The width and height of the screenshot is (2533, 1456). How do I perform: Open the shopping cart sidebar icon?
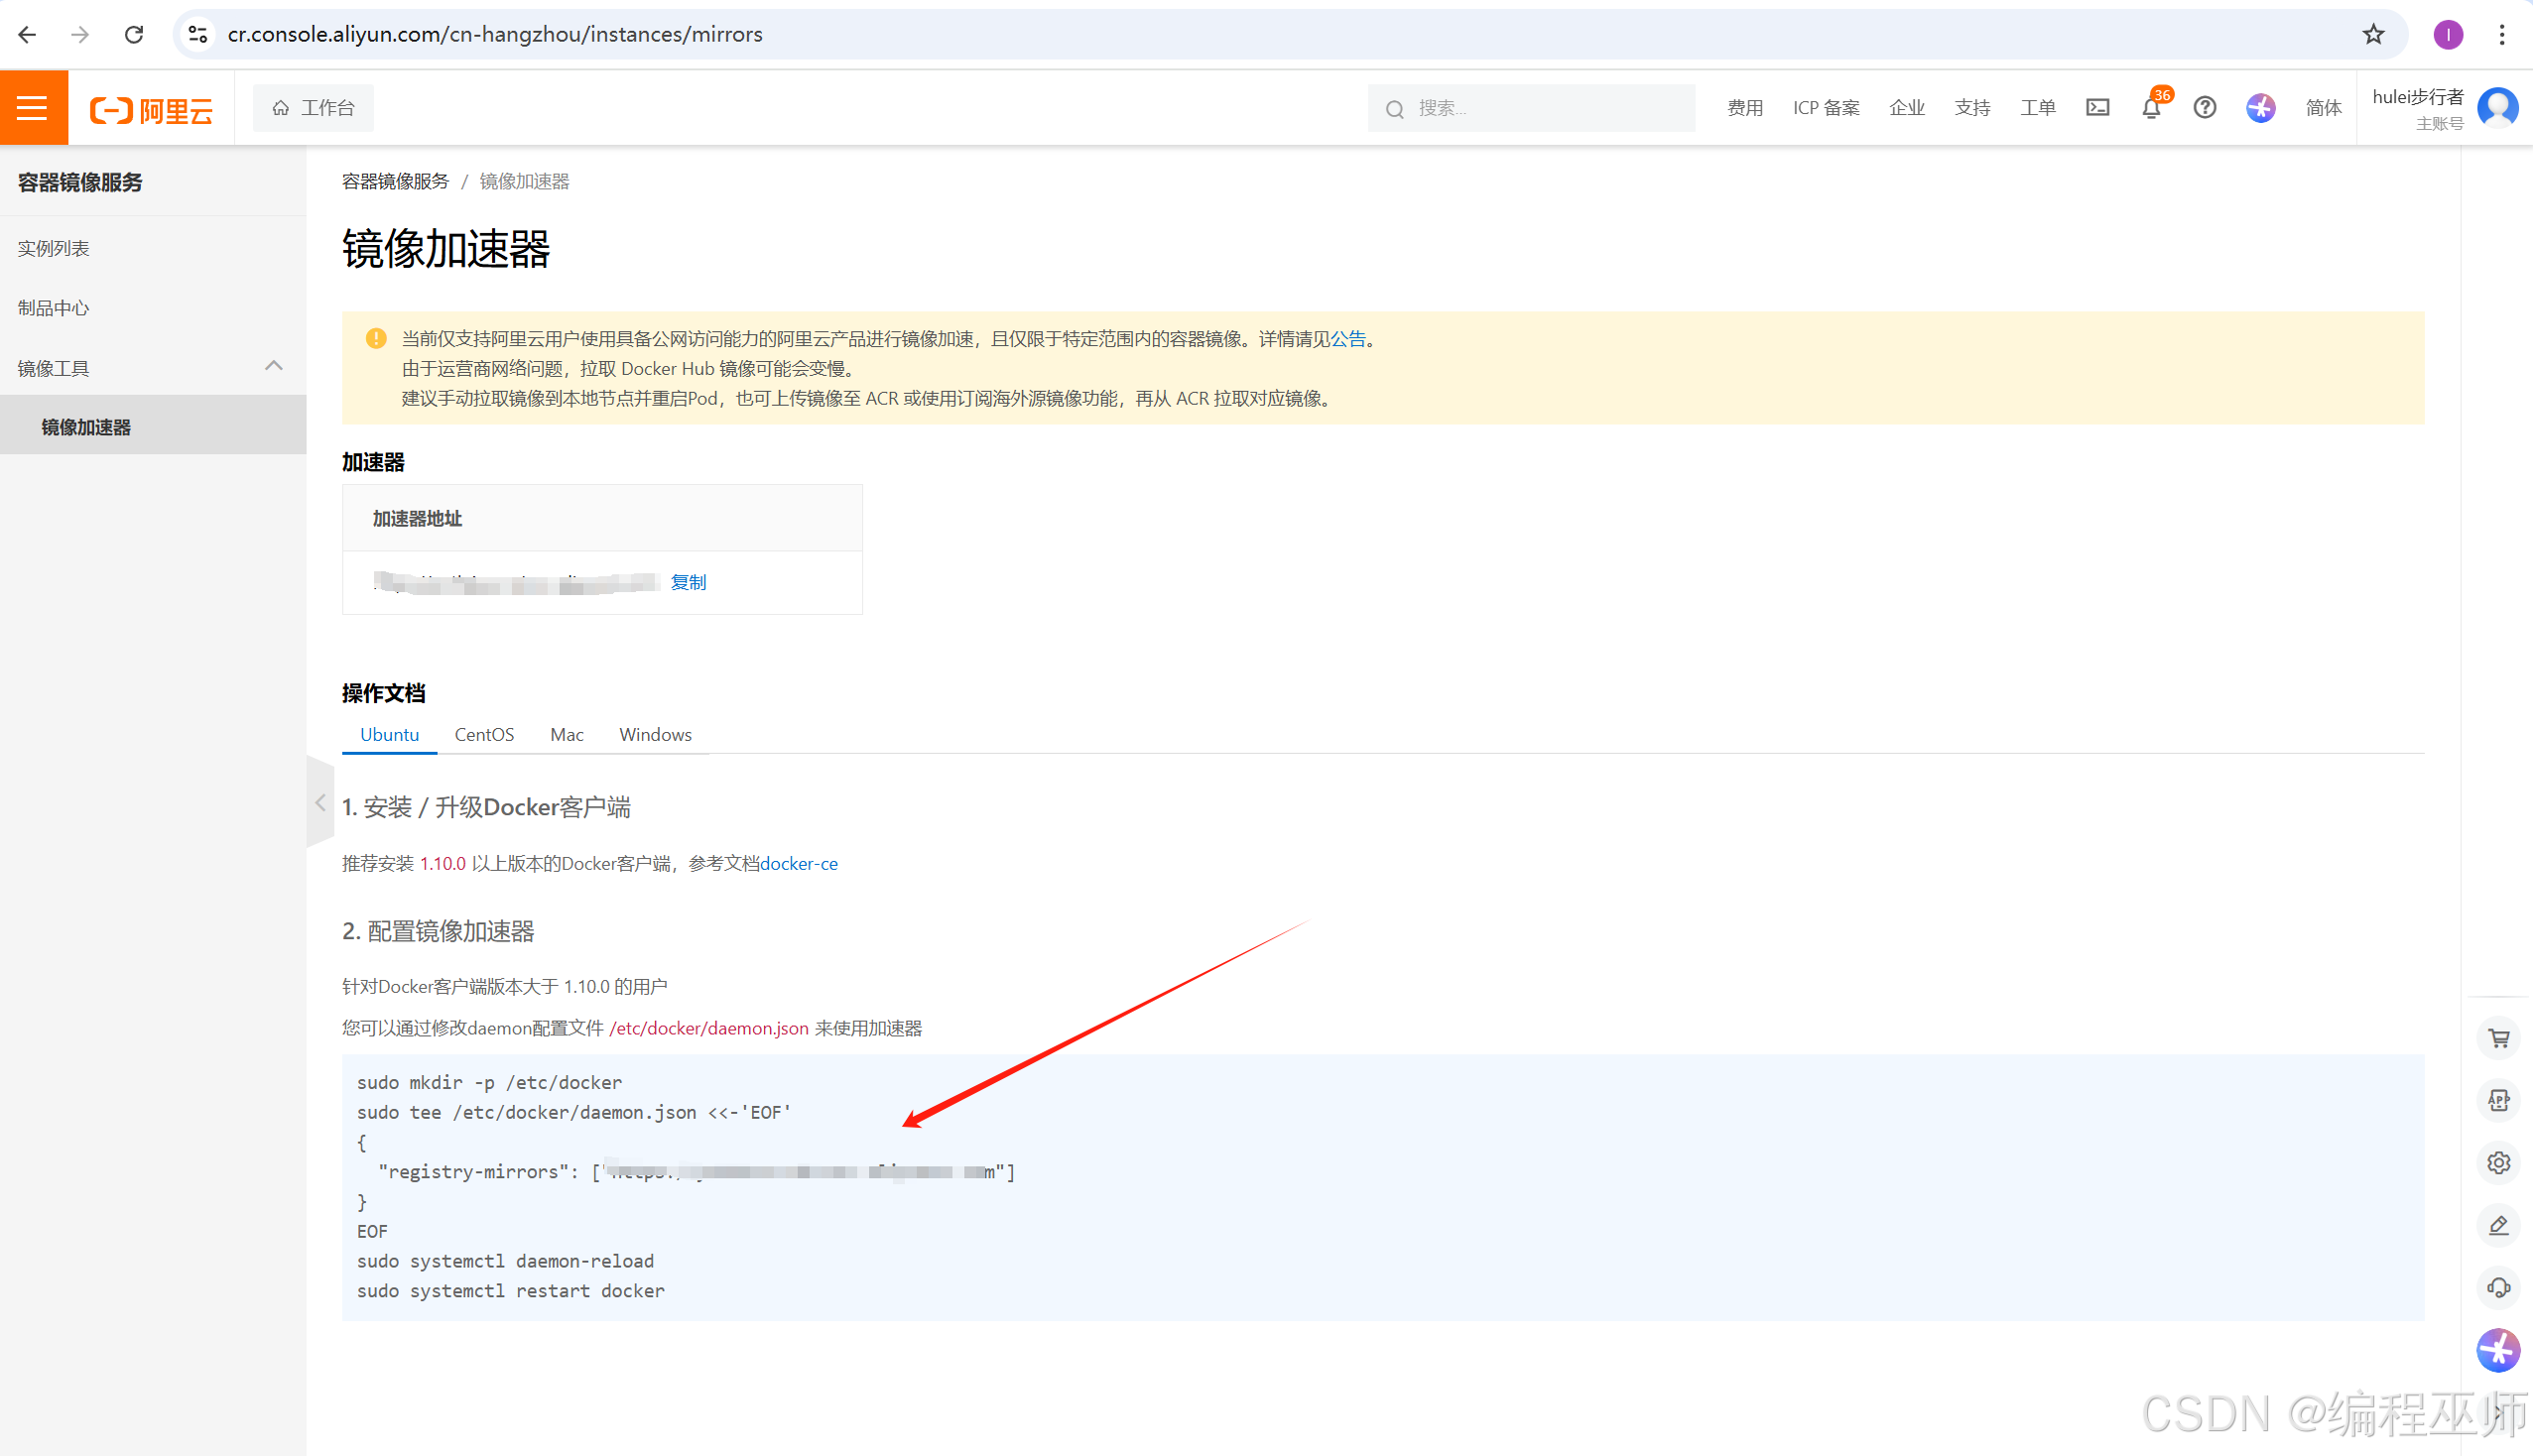click(2498, 1039)
